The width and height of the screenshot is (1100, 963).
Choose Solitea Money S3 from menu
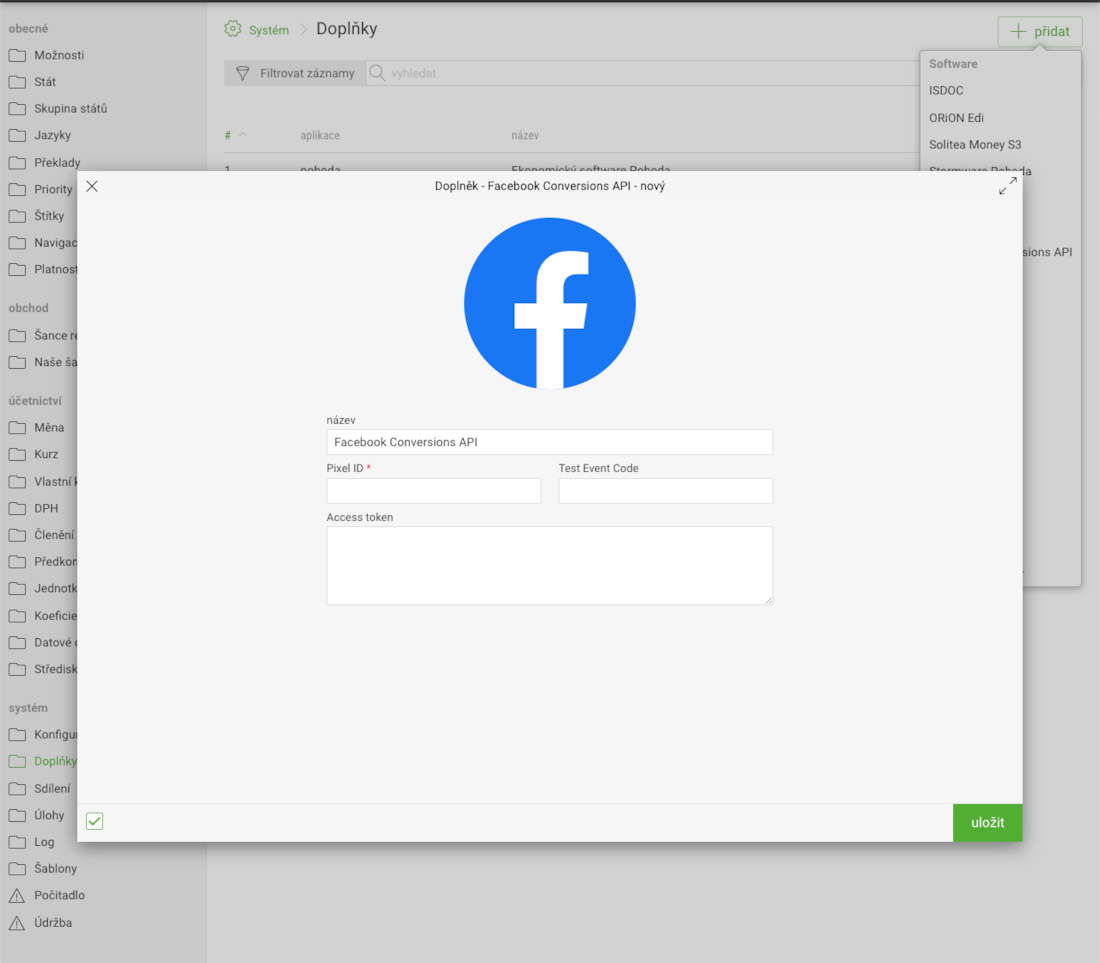click(975, 144)
